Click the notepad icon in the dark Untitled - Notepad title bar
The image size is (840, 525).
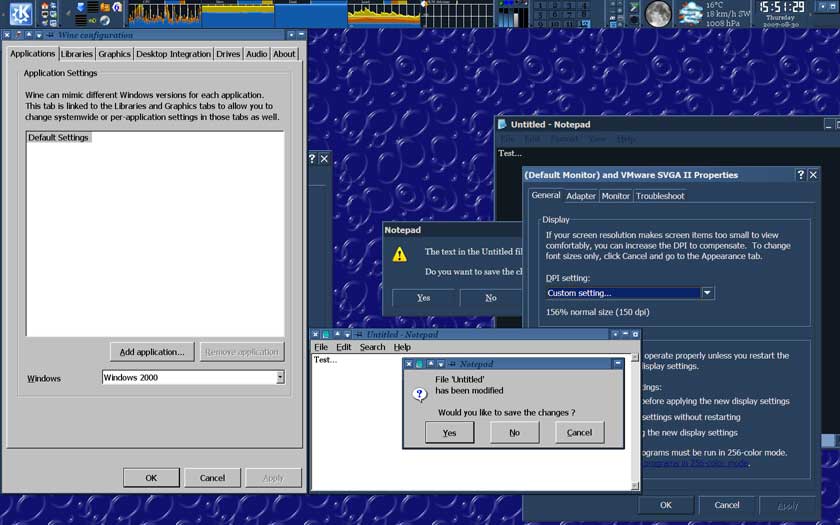[502, 124]
